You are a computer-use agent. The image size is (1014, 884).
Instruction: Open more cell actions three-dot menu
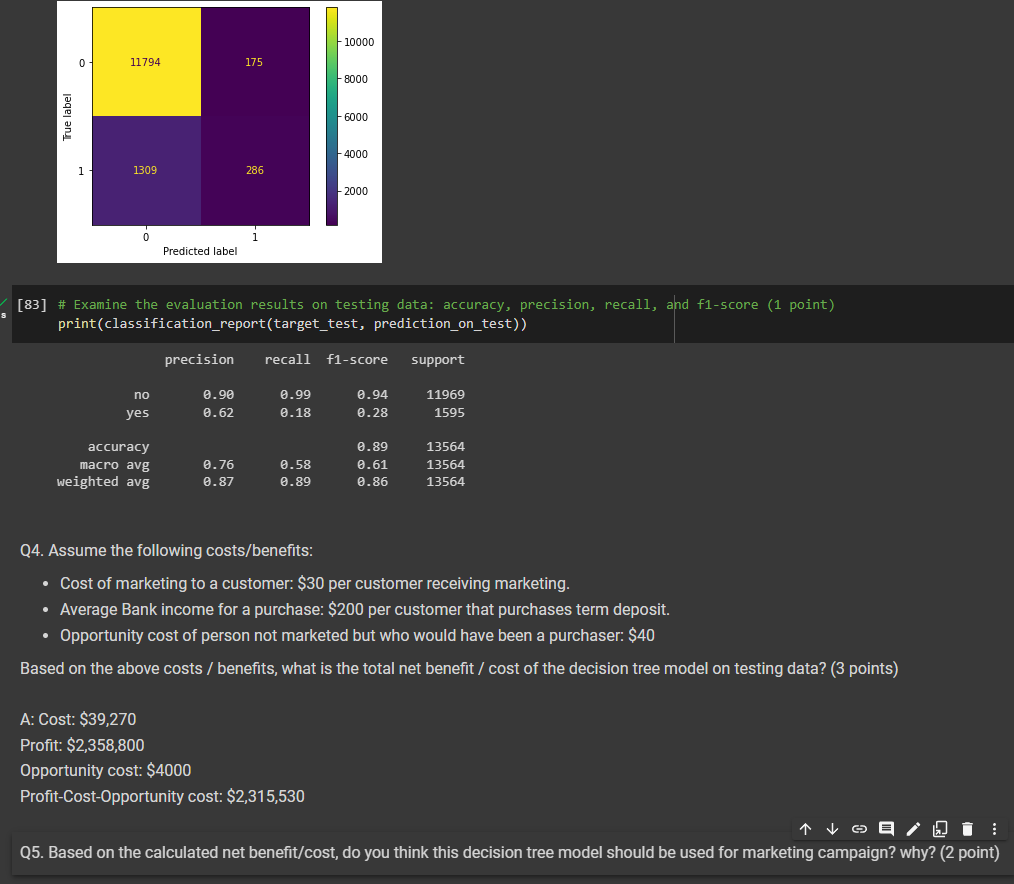tap(994, 828)
